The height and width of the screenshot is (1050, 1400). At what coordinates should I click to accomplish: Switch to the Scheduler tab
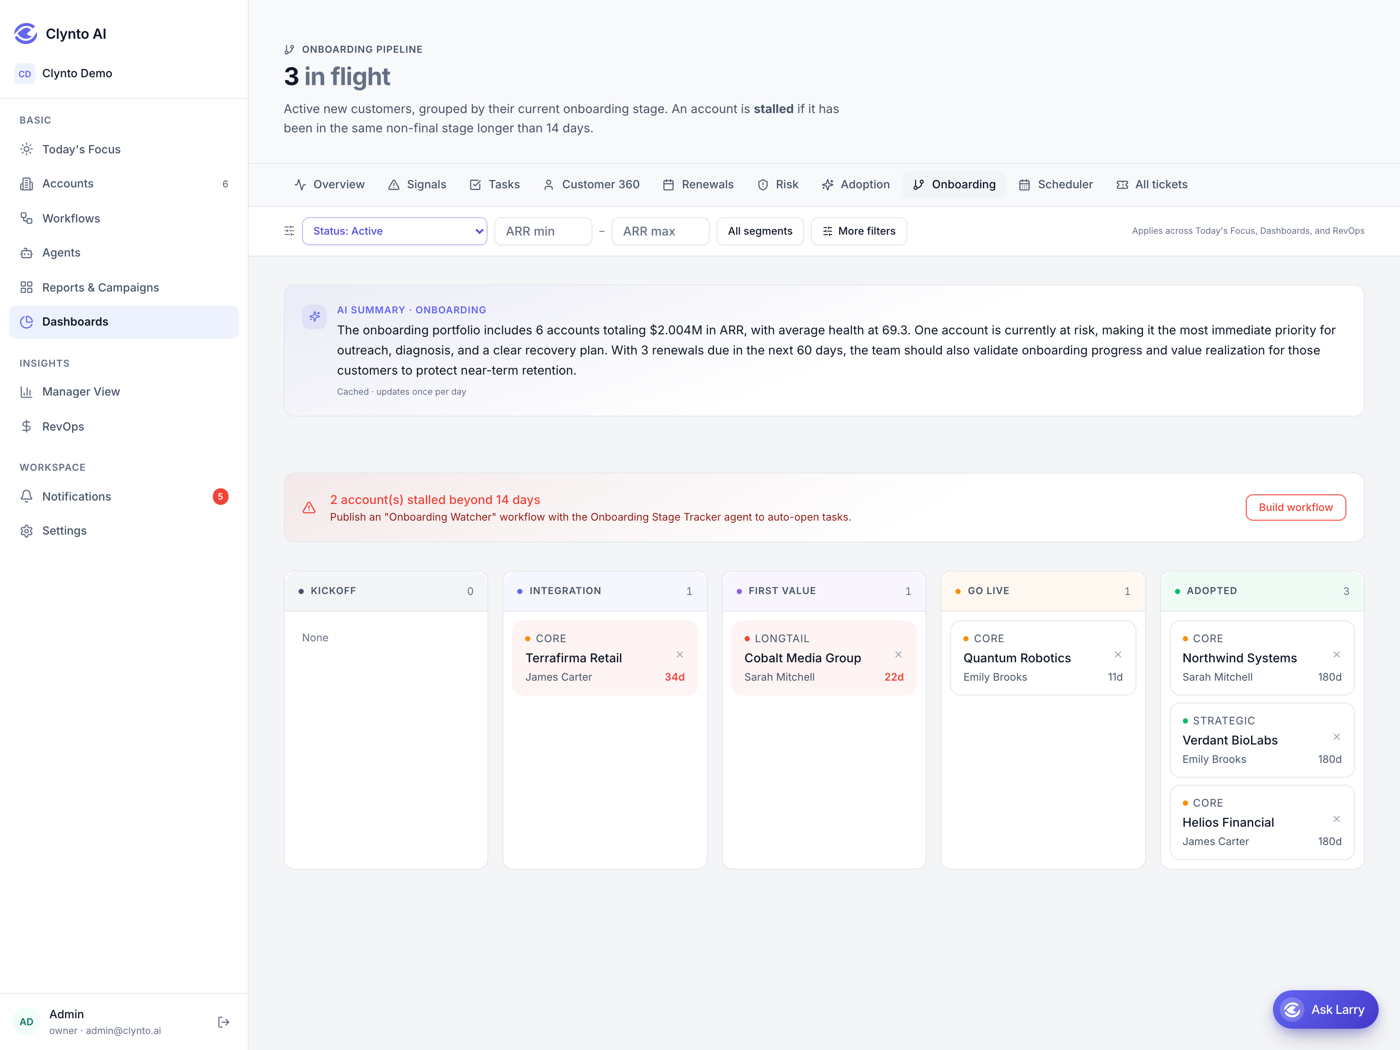pyautogui.click(x=1056, y=184)
